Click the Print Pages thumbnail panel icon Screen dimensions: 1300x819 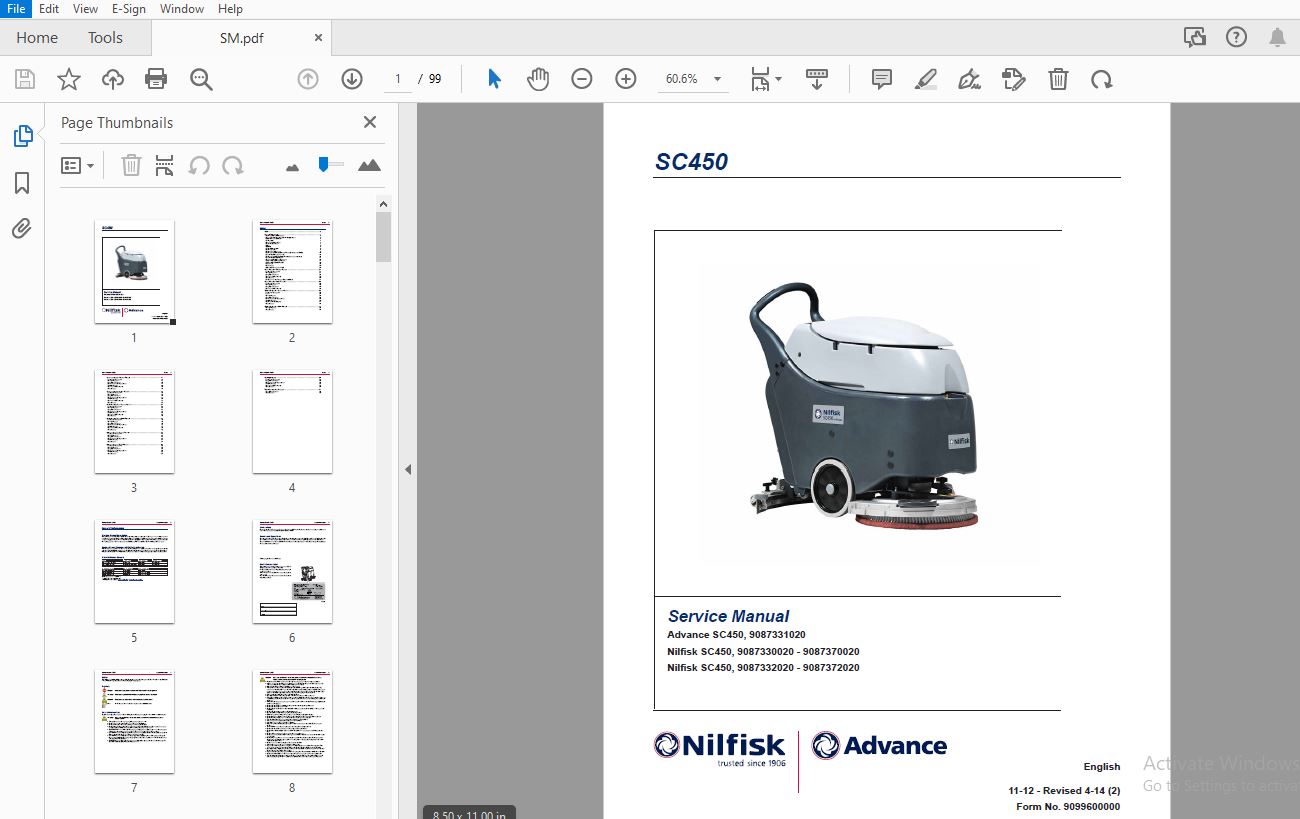165,165
